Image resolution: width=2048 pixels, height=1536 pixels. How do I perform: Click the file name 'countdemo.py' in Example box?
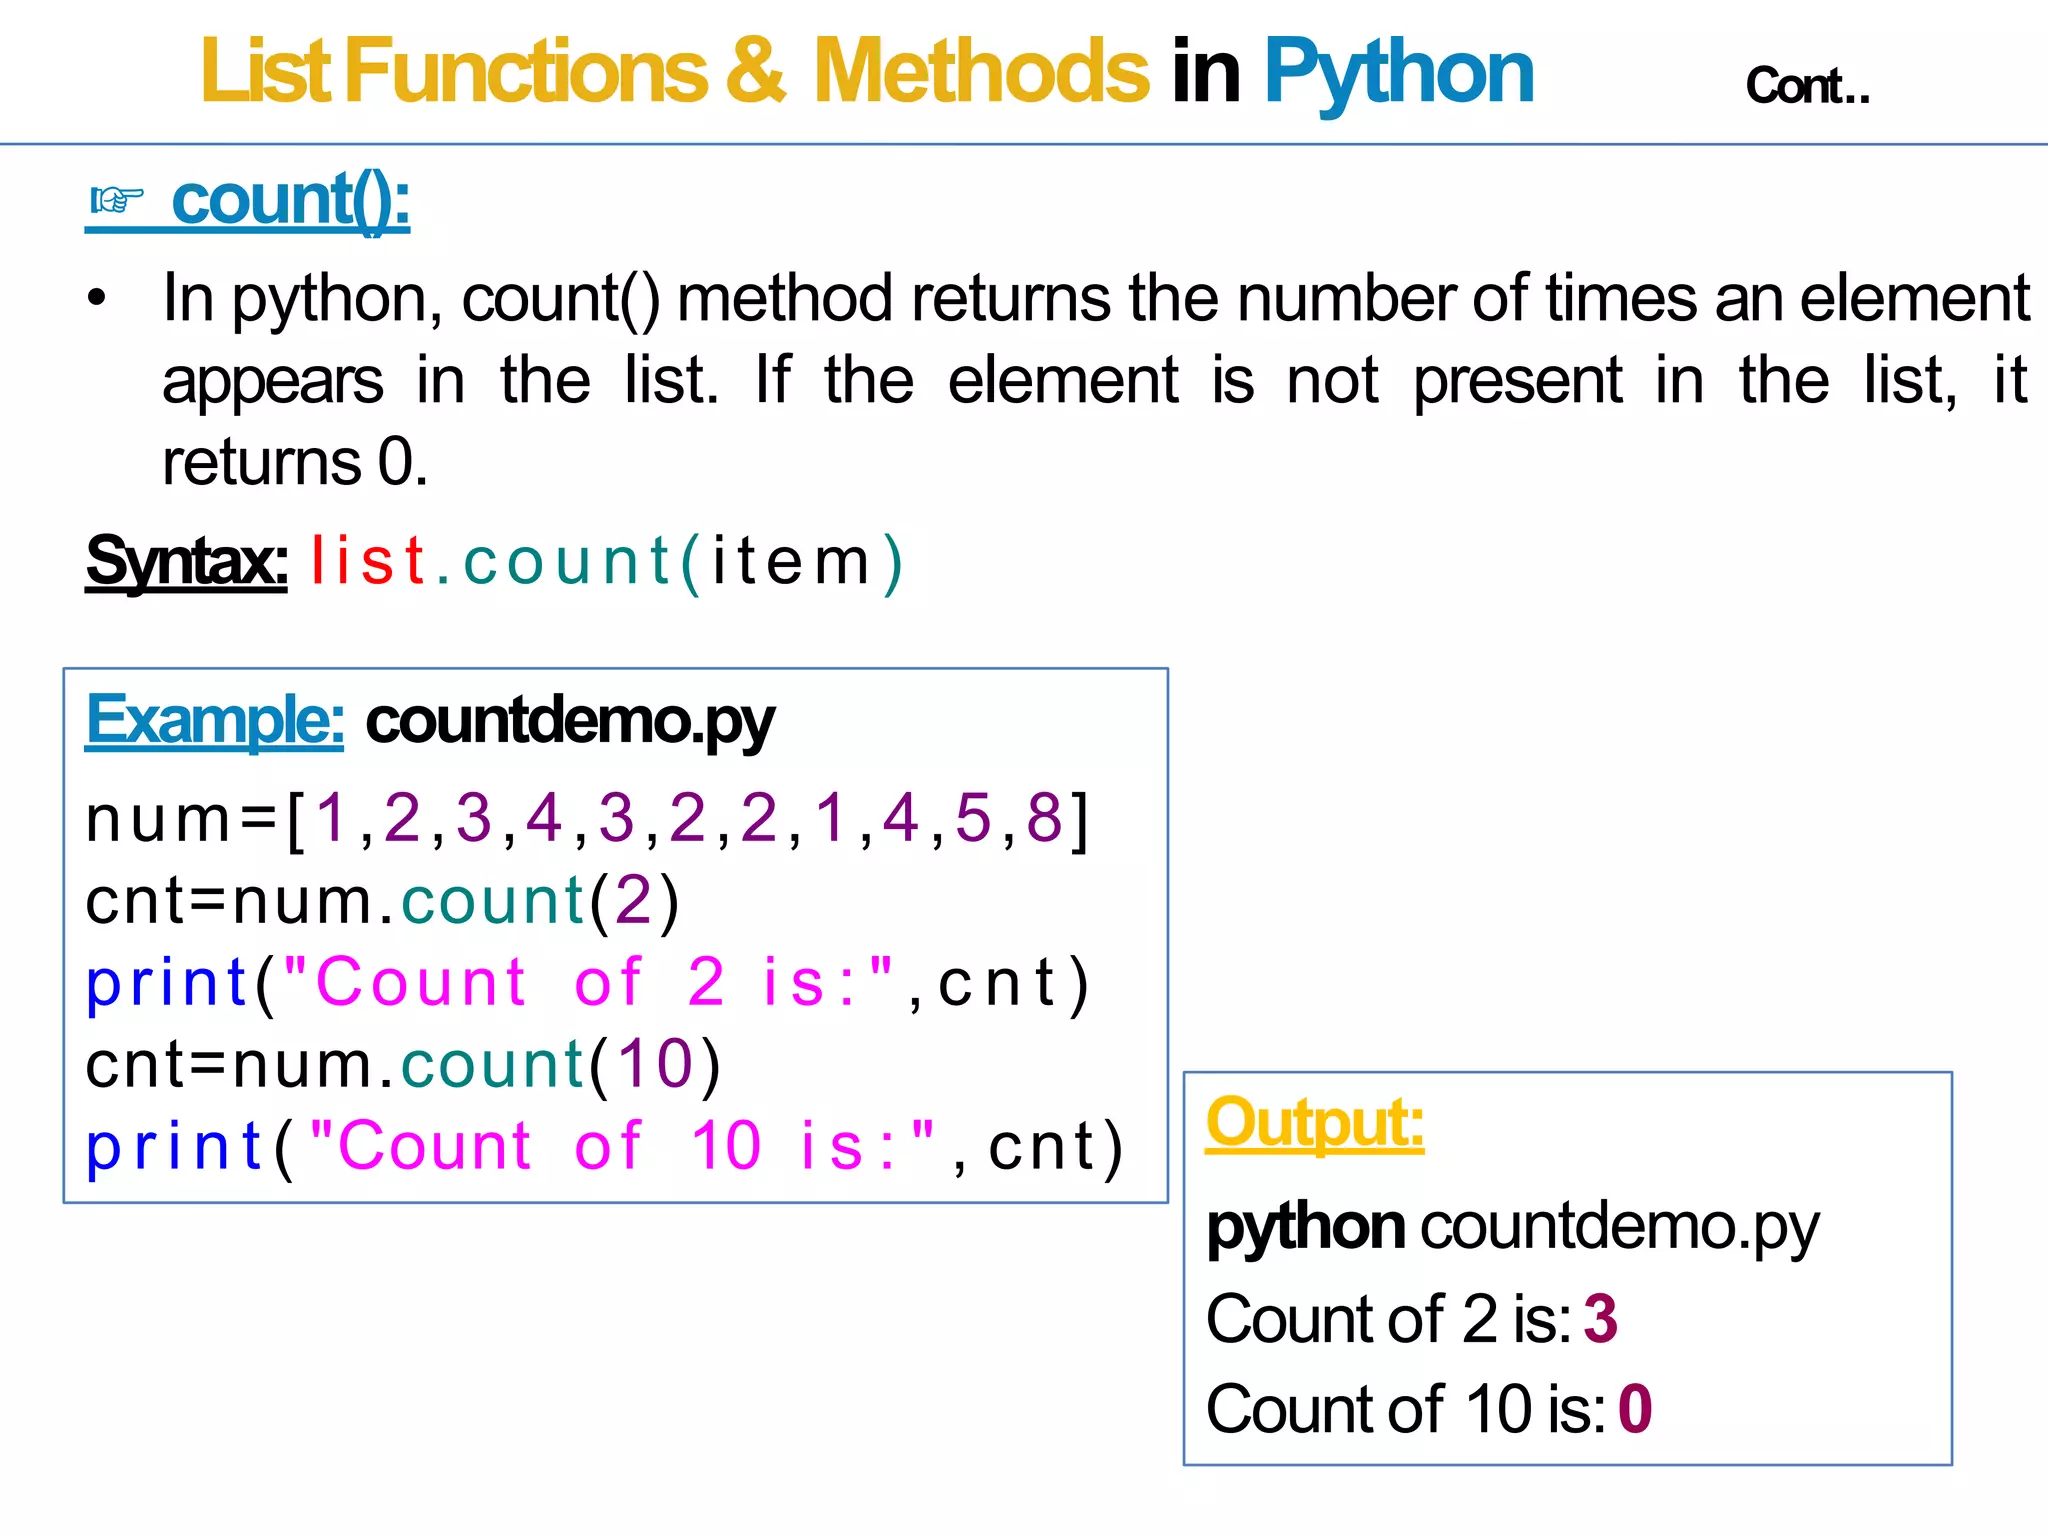[570, 722]
